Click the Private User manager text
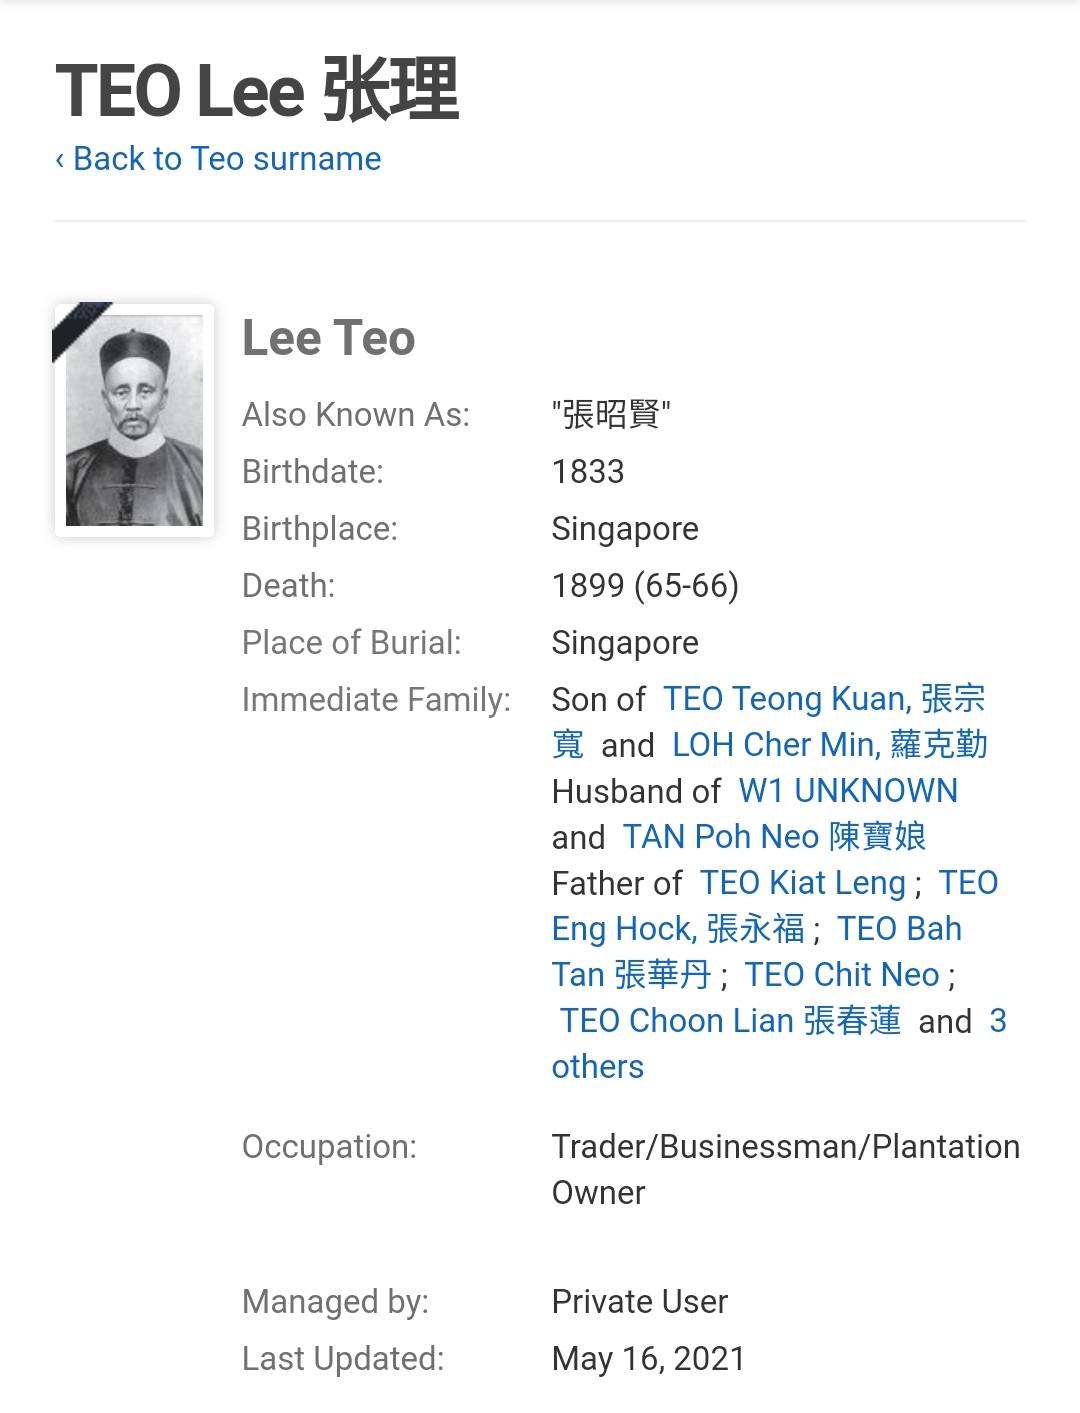The image size is (1080, 1413). coord(639,1302)
